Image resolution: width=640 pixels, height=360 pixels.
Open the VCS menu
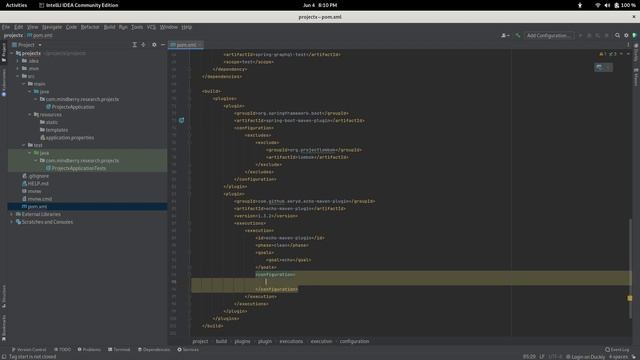pyautogui.click(x=151, y=27)
